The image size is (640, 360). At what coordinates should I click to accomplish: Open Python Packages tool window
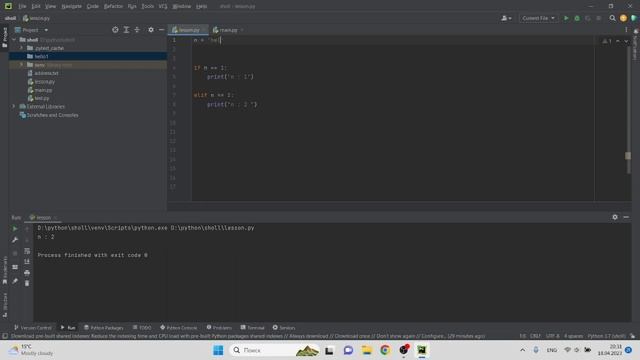(104, 328)
